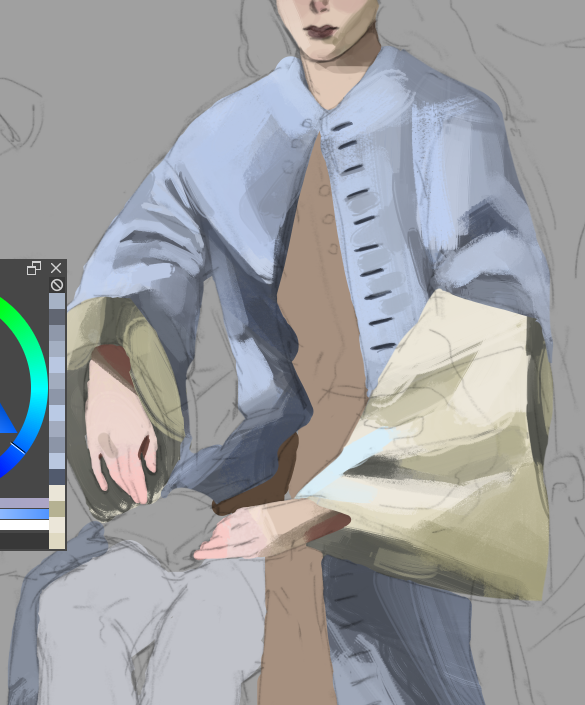Close the color picker panel
Screen dimensions: 585x705
click(56, 268)
